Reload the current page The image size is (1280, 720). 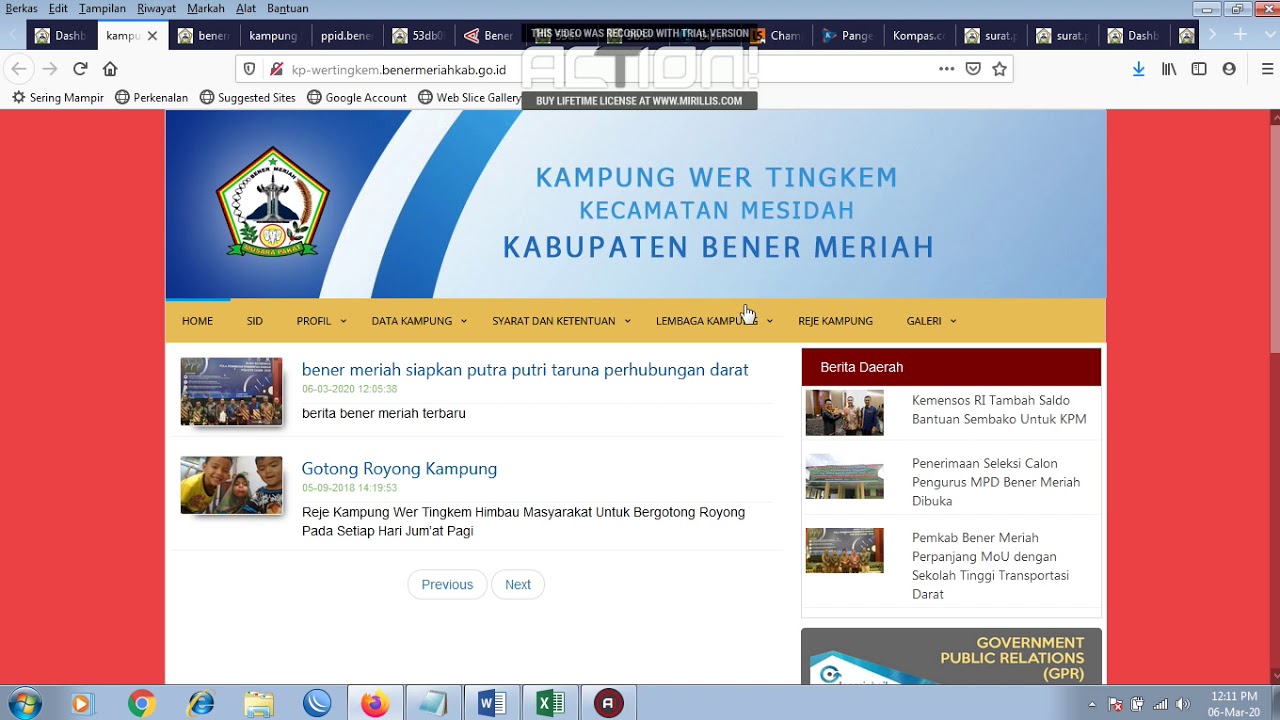[x=80, y=69]
